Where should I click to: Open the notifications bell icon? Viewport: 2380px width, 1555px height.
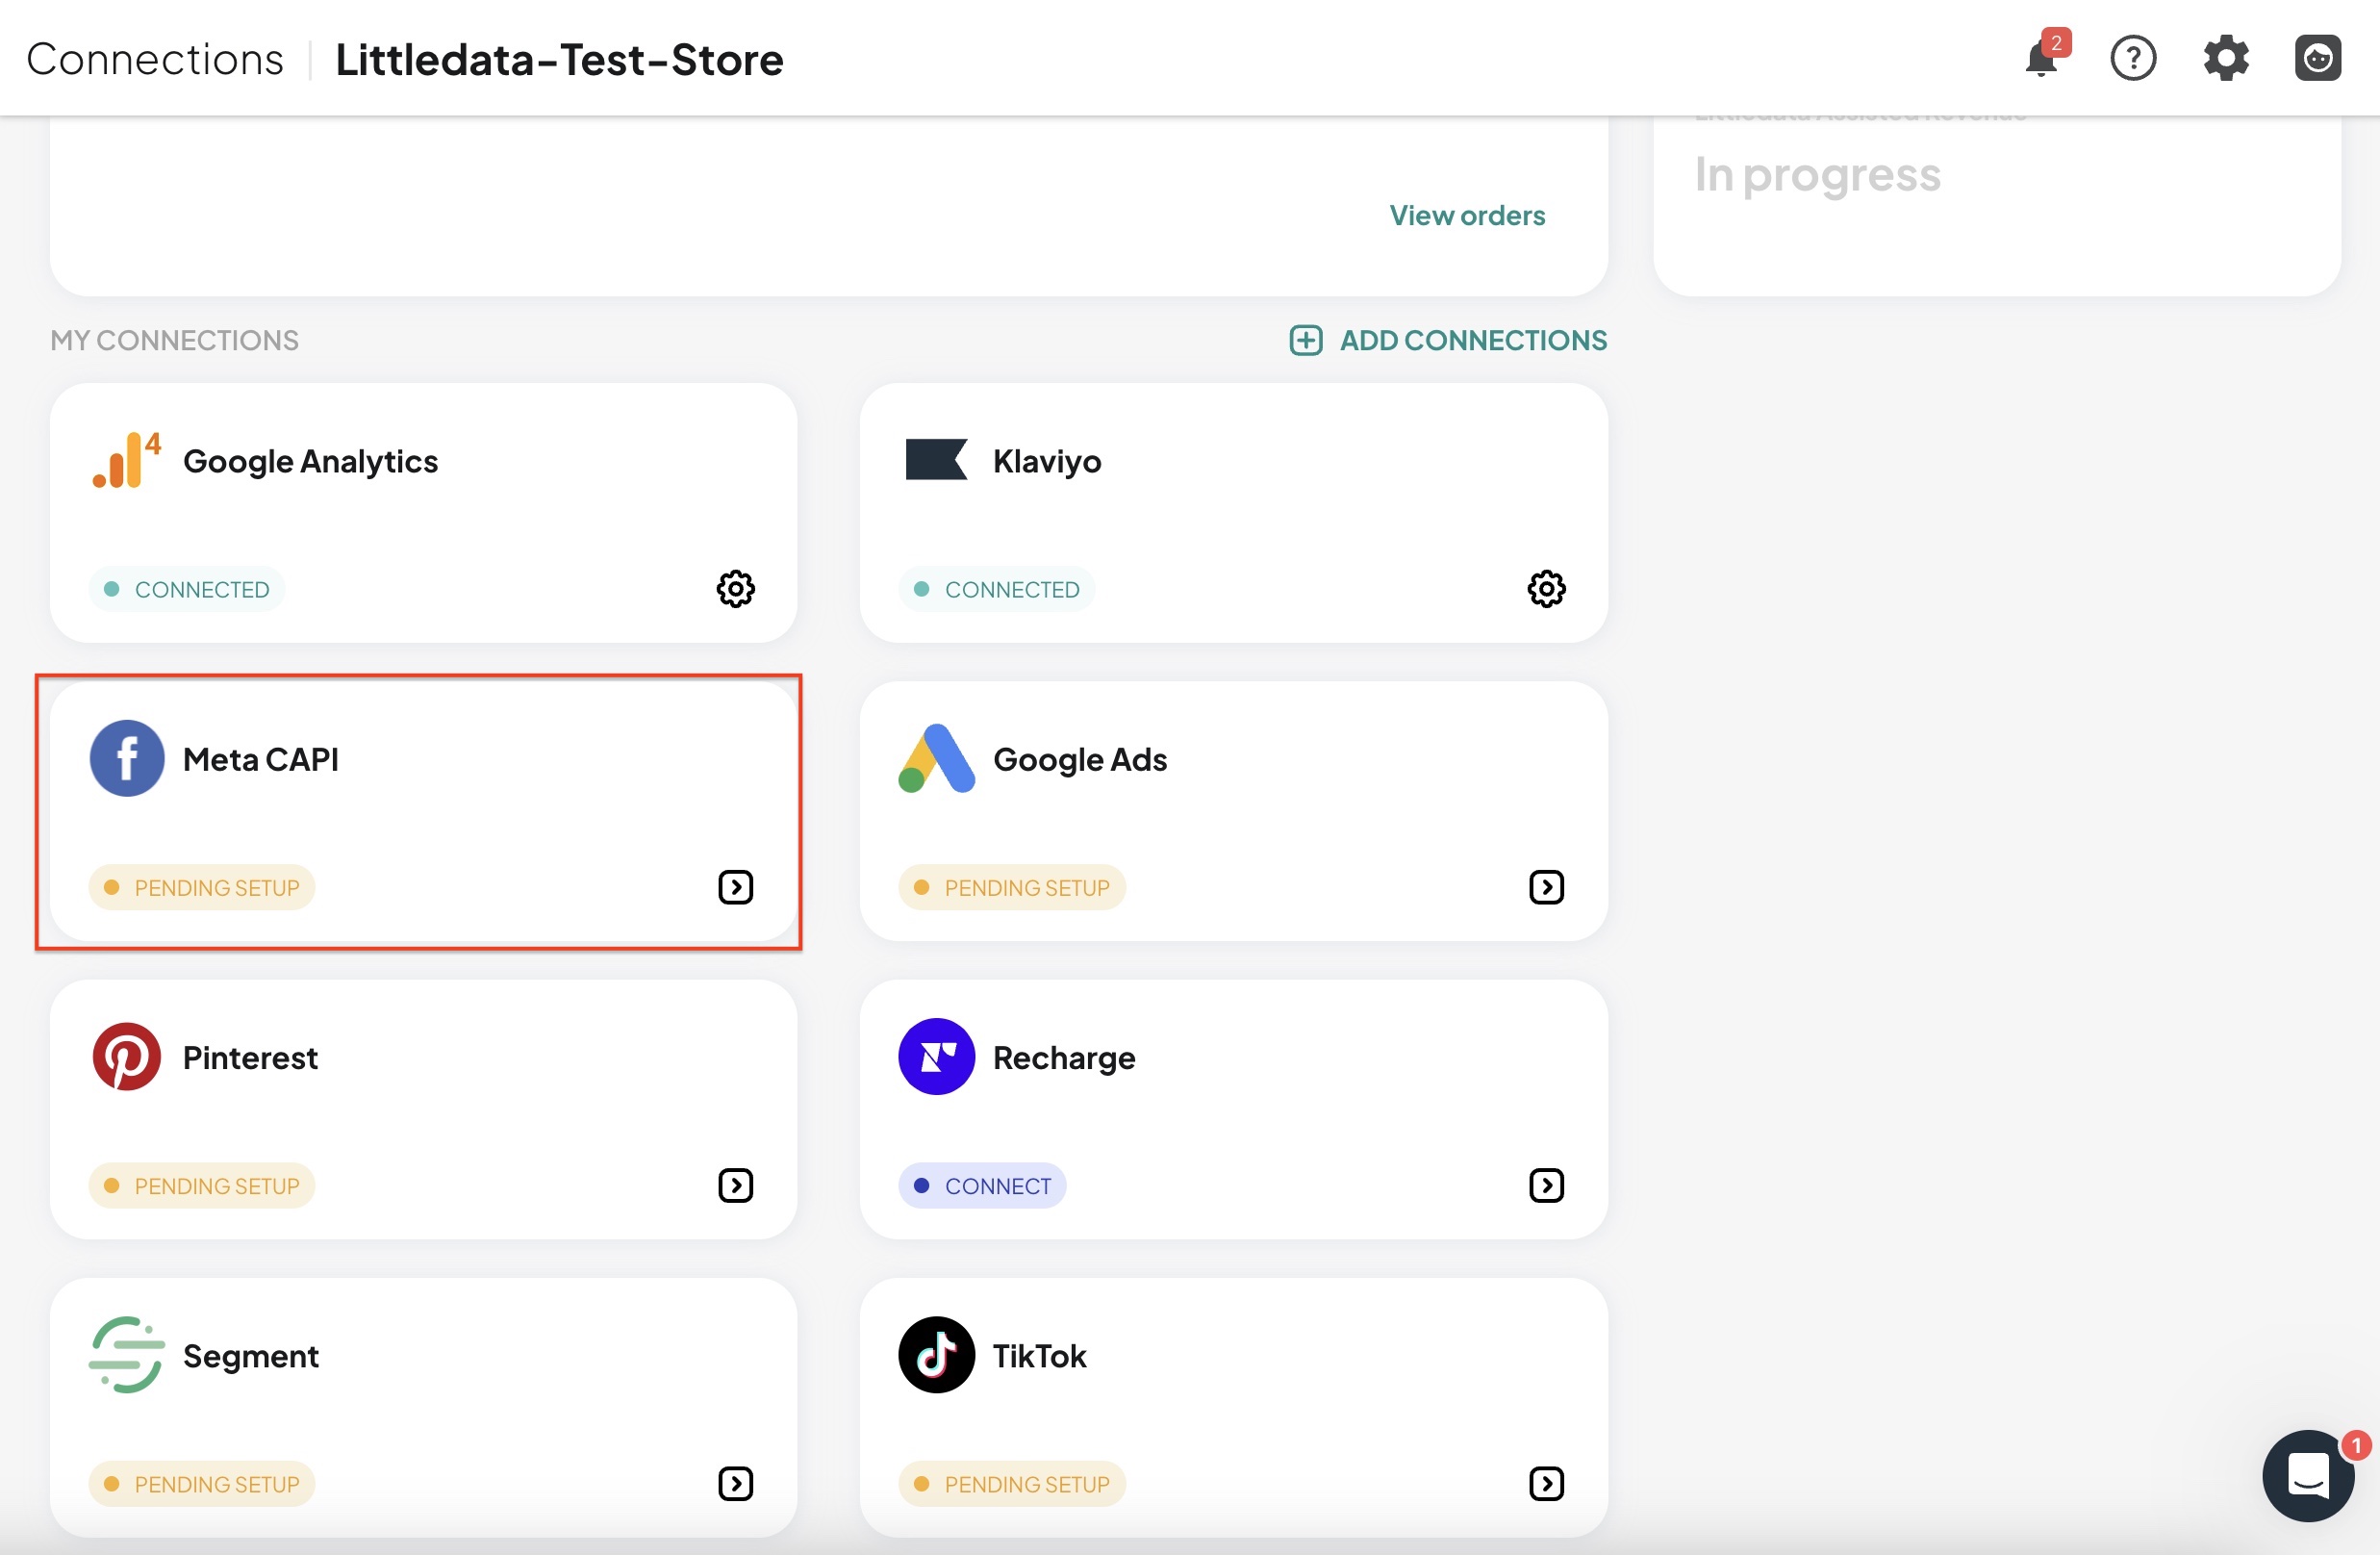(2043, 58)
